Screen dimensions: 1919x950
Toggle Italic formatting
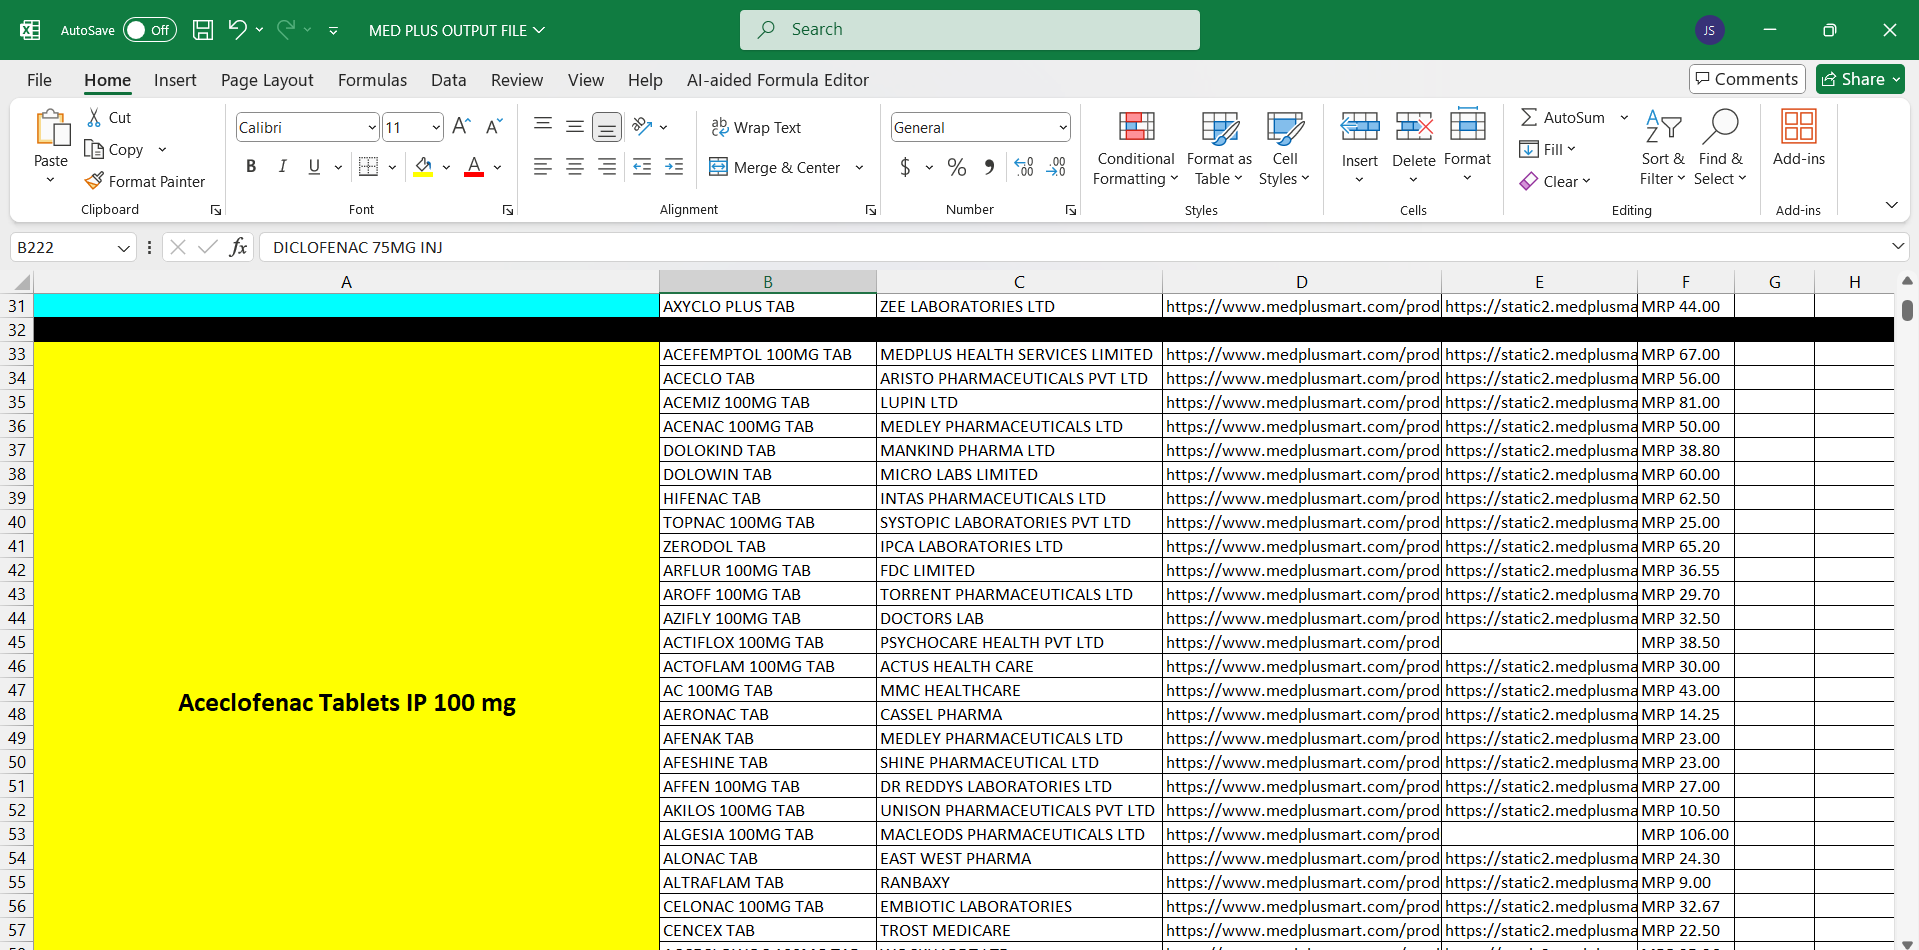(283, 167)
